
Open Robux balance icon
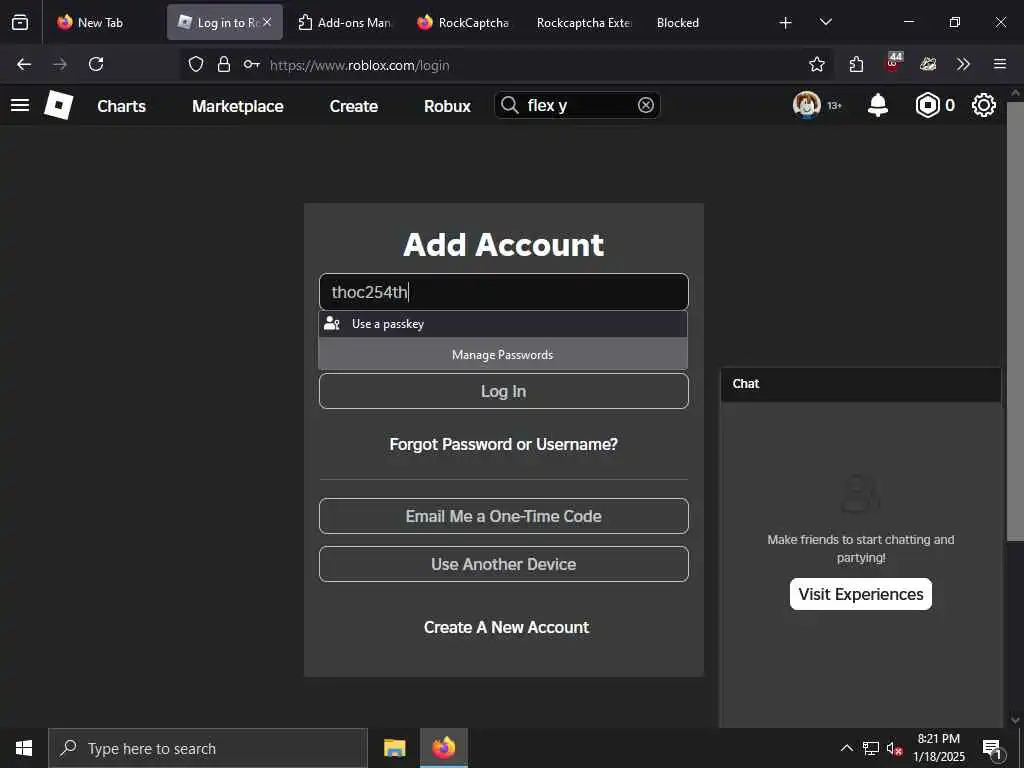[927, 105]
